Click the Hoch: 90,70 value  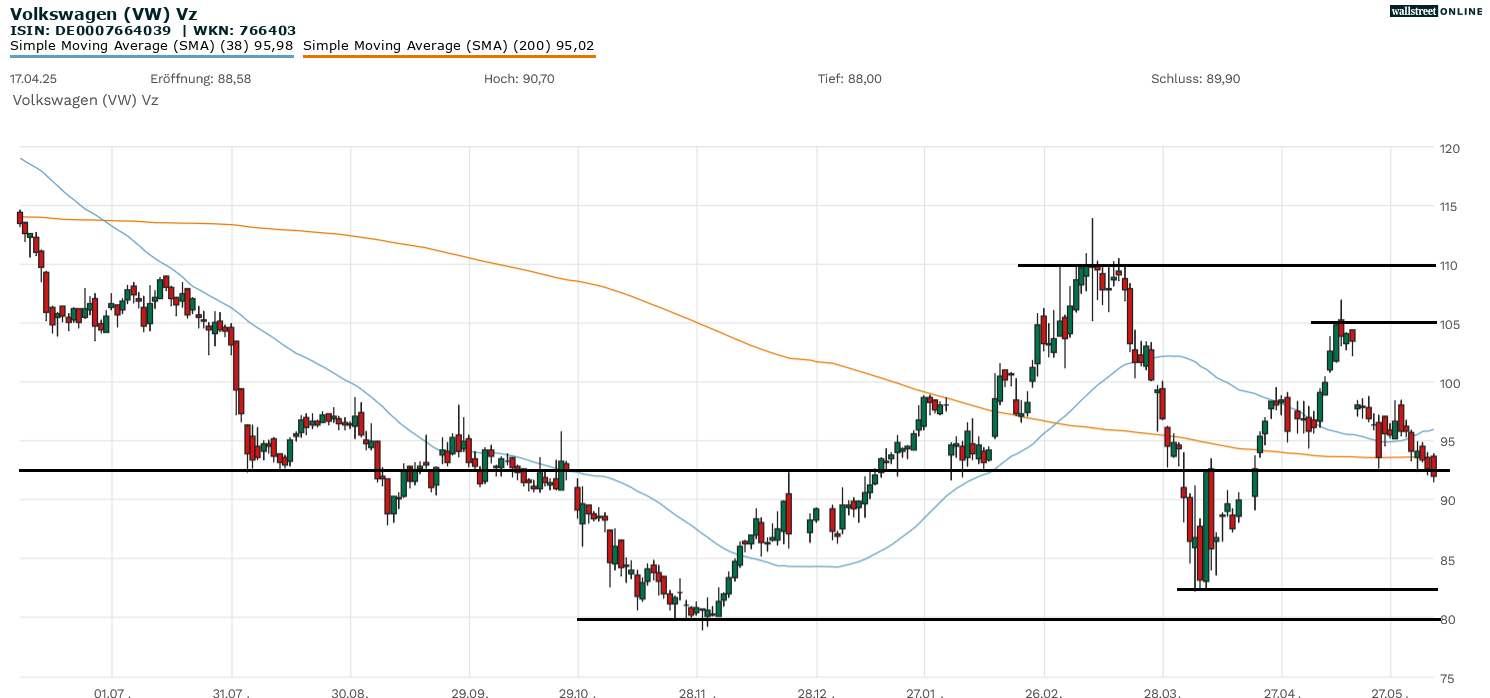pos(519,78)
